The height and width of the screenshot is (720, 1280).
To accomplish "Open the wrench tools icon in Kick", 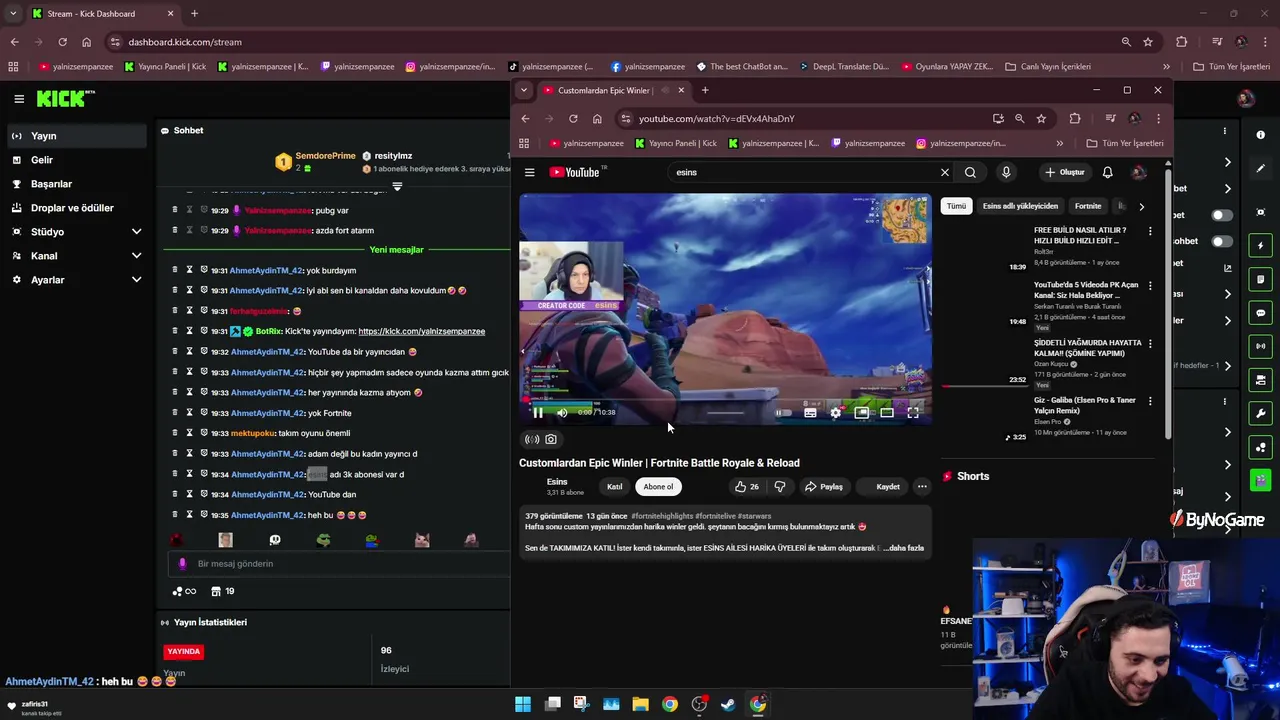I will click(x=1261, y=413).
